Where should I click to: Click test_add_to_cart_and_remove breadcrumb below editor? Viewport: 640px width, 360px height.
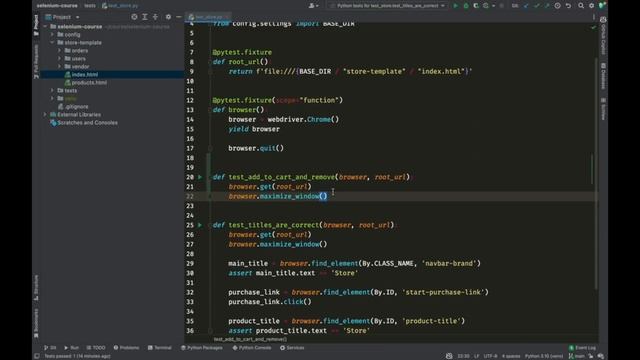pos(250,339)
